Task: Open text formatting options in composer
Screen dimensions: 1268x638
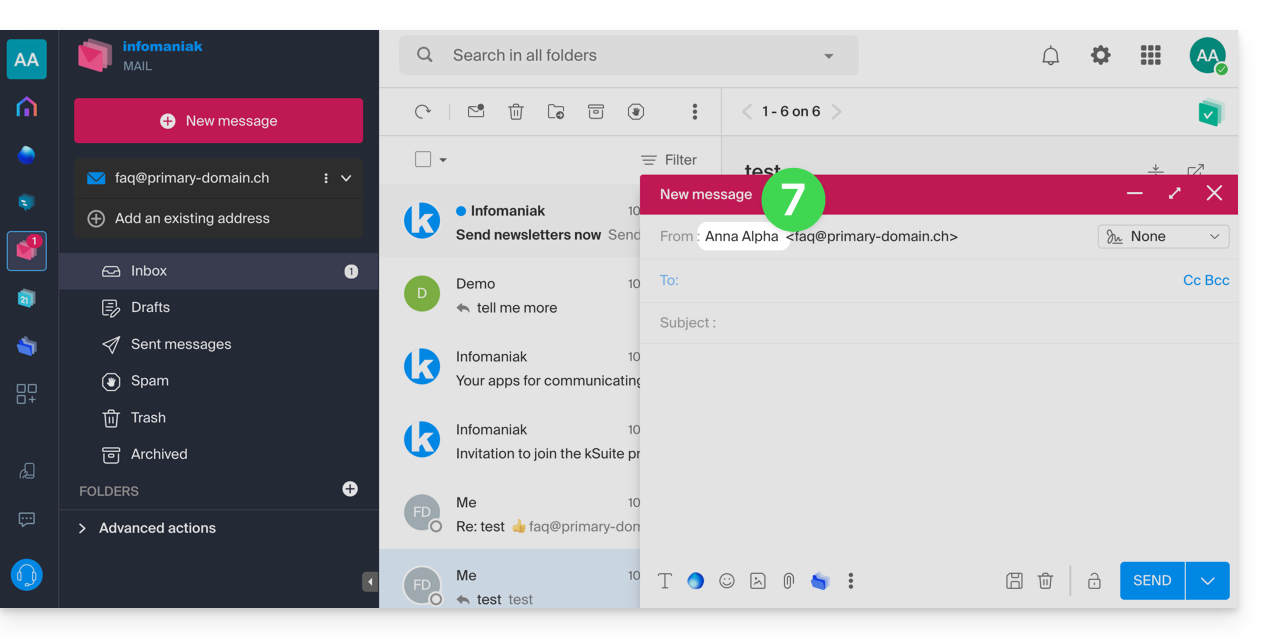Action: [x=665, y=581]
